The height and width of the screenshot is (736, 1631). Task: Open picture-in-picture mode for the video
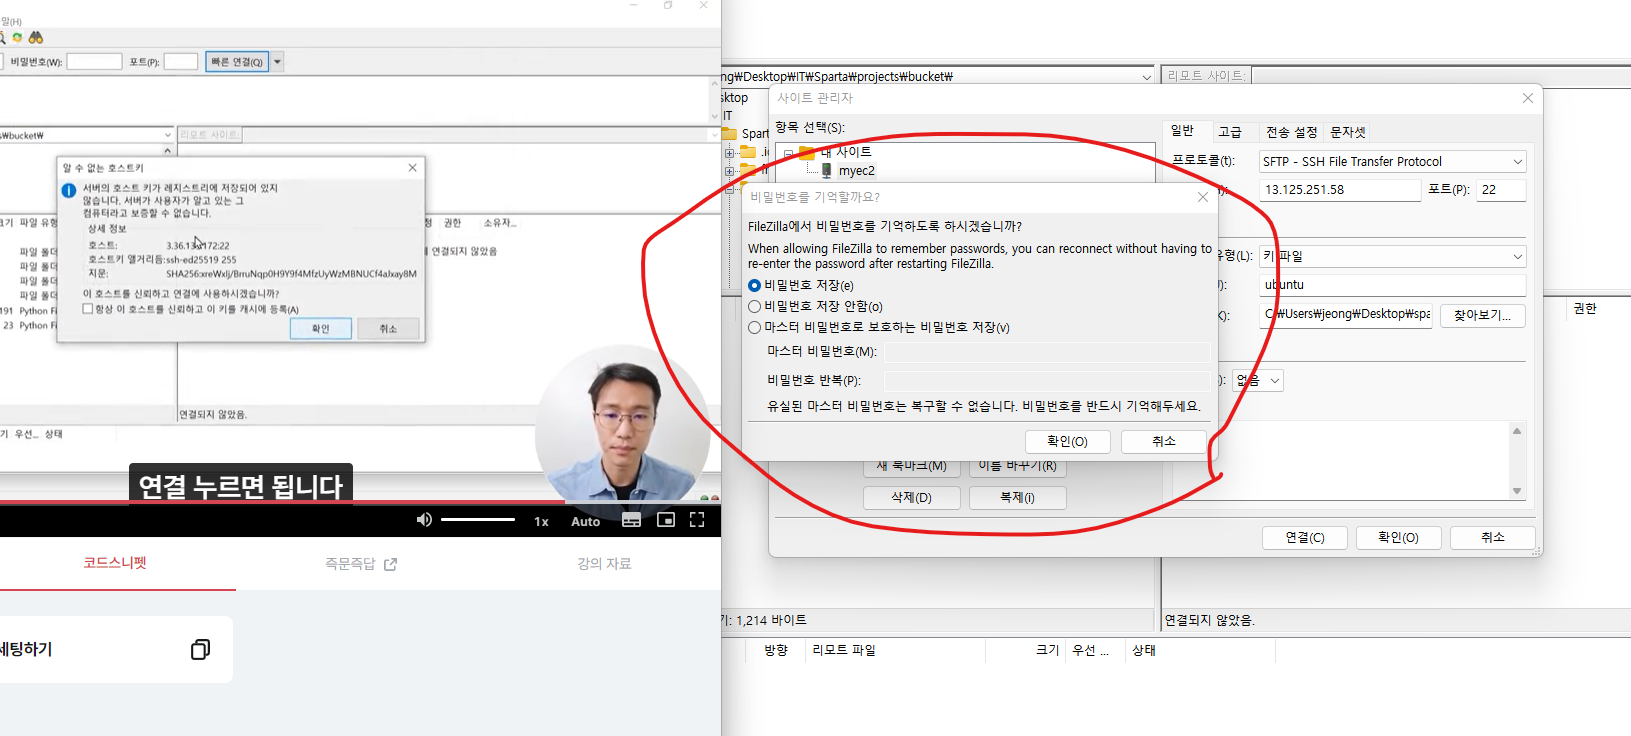(666, 520)
